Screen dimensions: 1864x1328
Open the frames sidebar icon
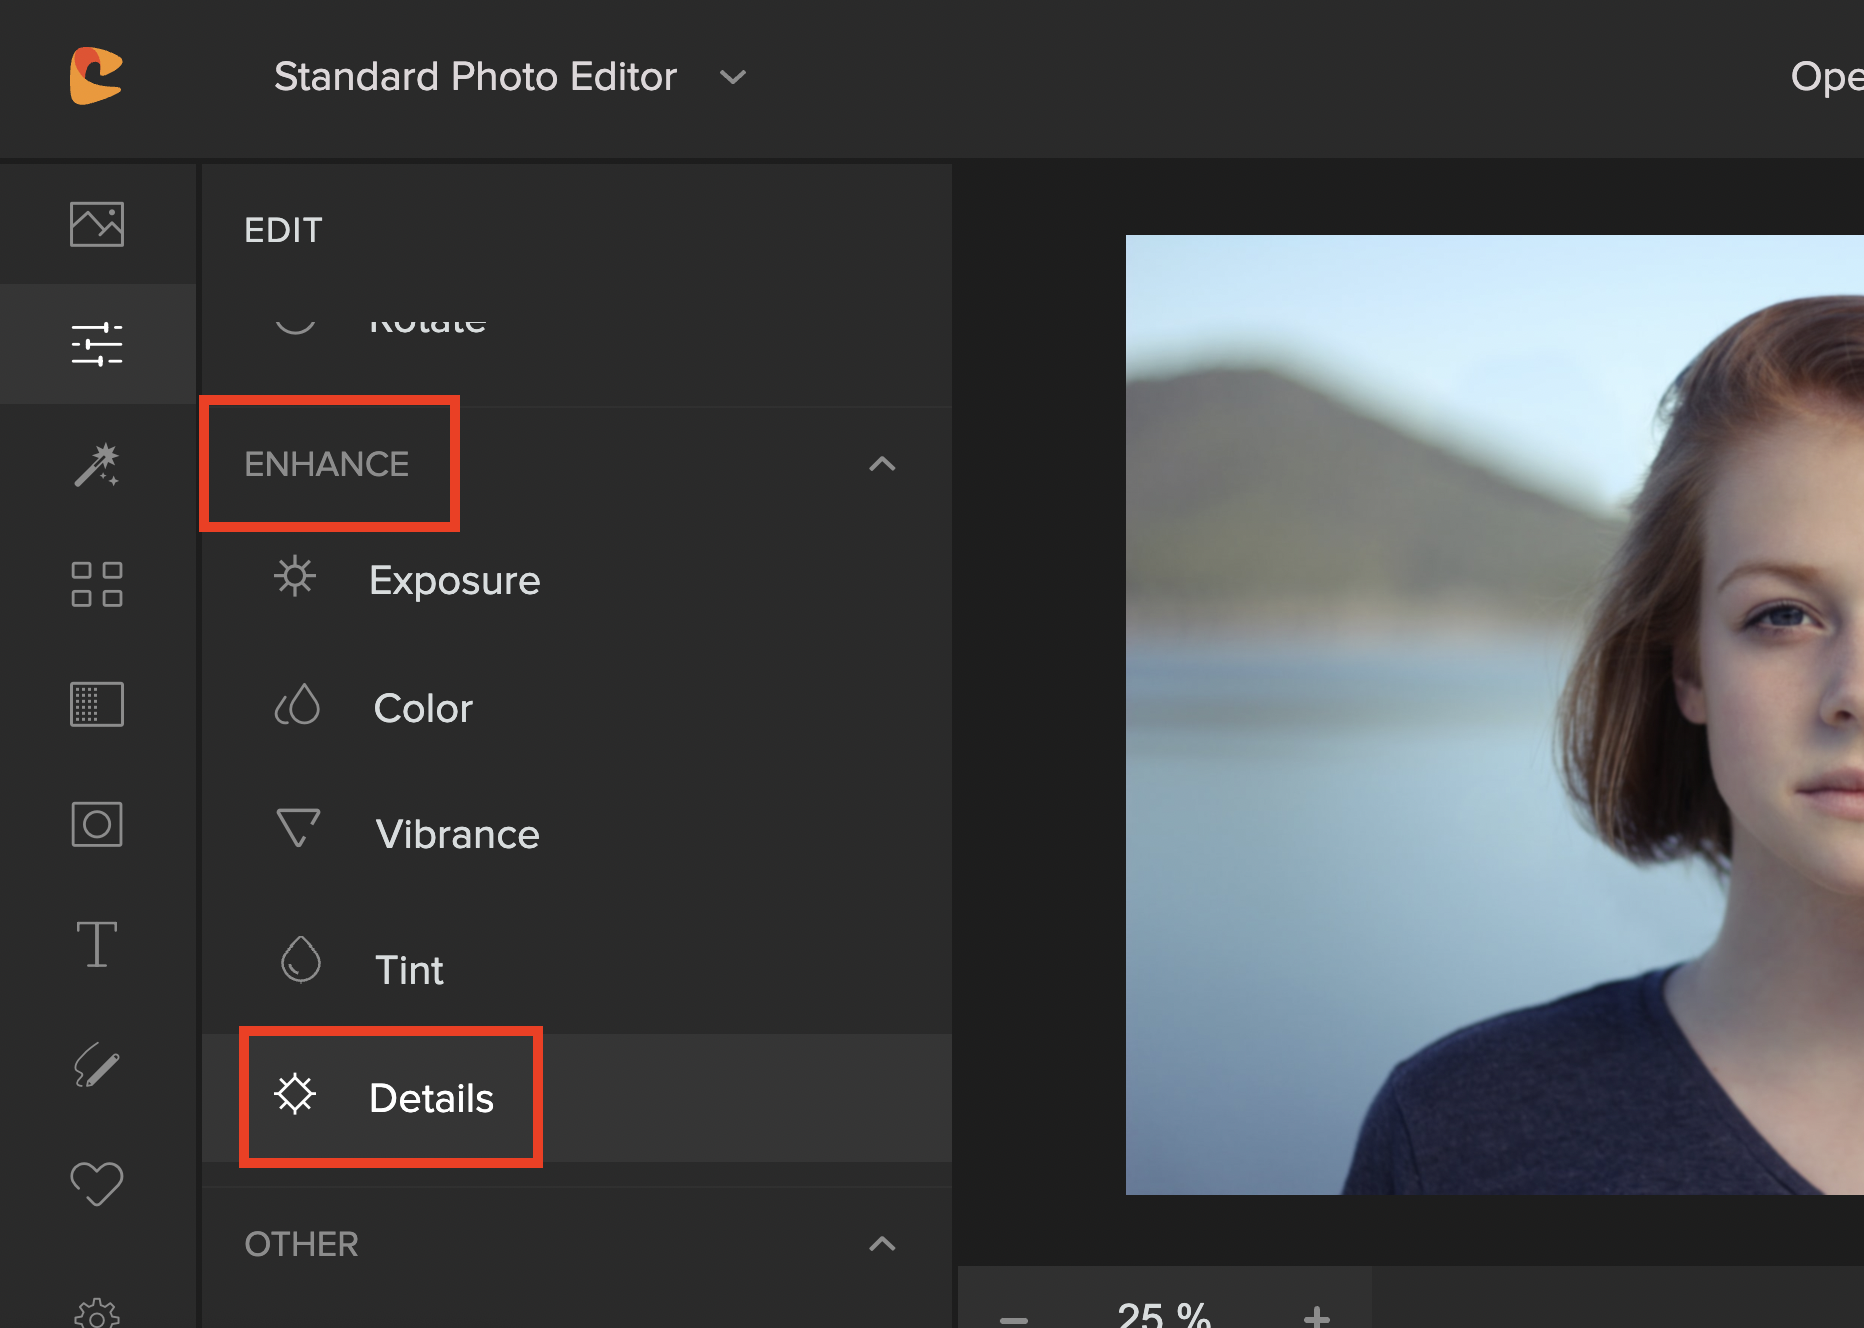97,824
